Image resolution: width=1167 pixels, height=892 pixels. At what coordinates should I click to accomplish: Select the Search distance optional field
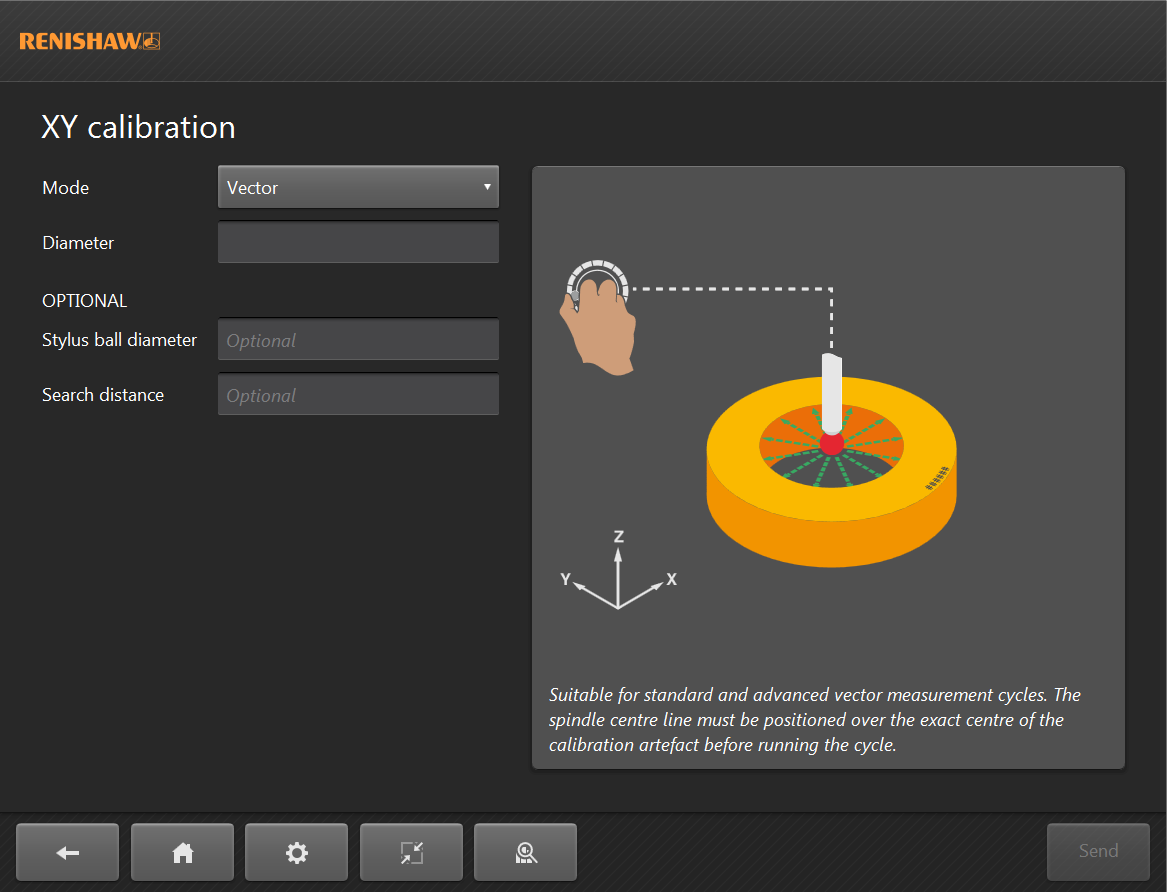357,395
